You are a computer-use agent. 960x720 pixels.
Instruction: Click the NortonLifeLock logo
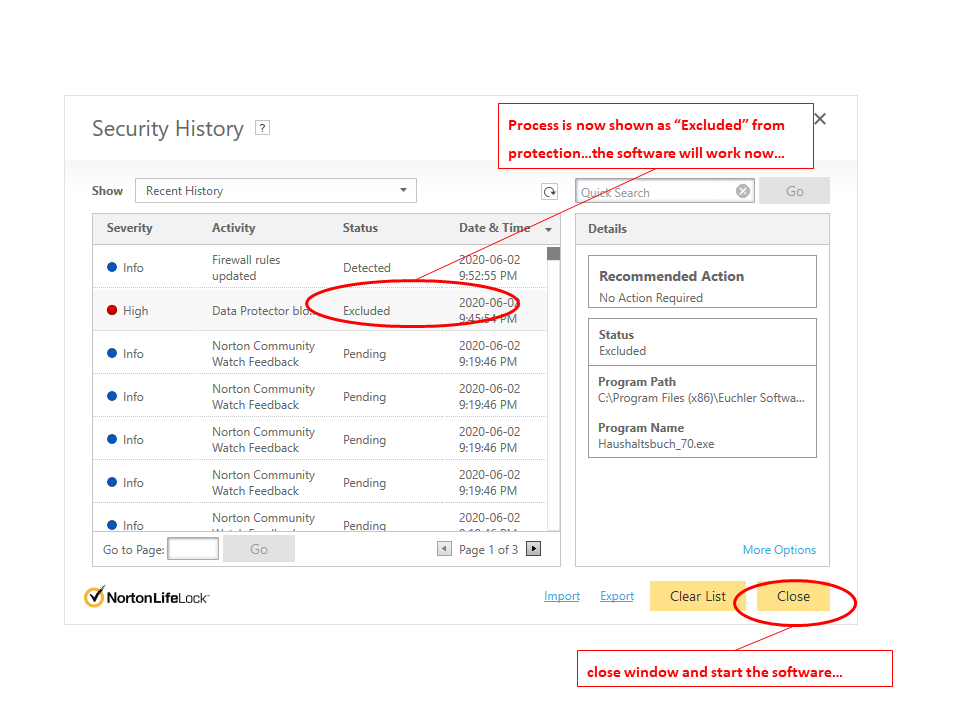(x=146, y=597)
